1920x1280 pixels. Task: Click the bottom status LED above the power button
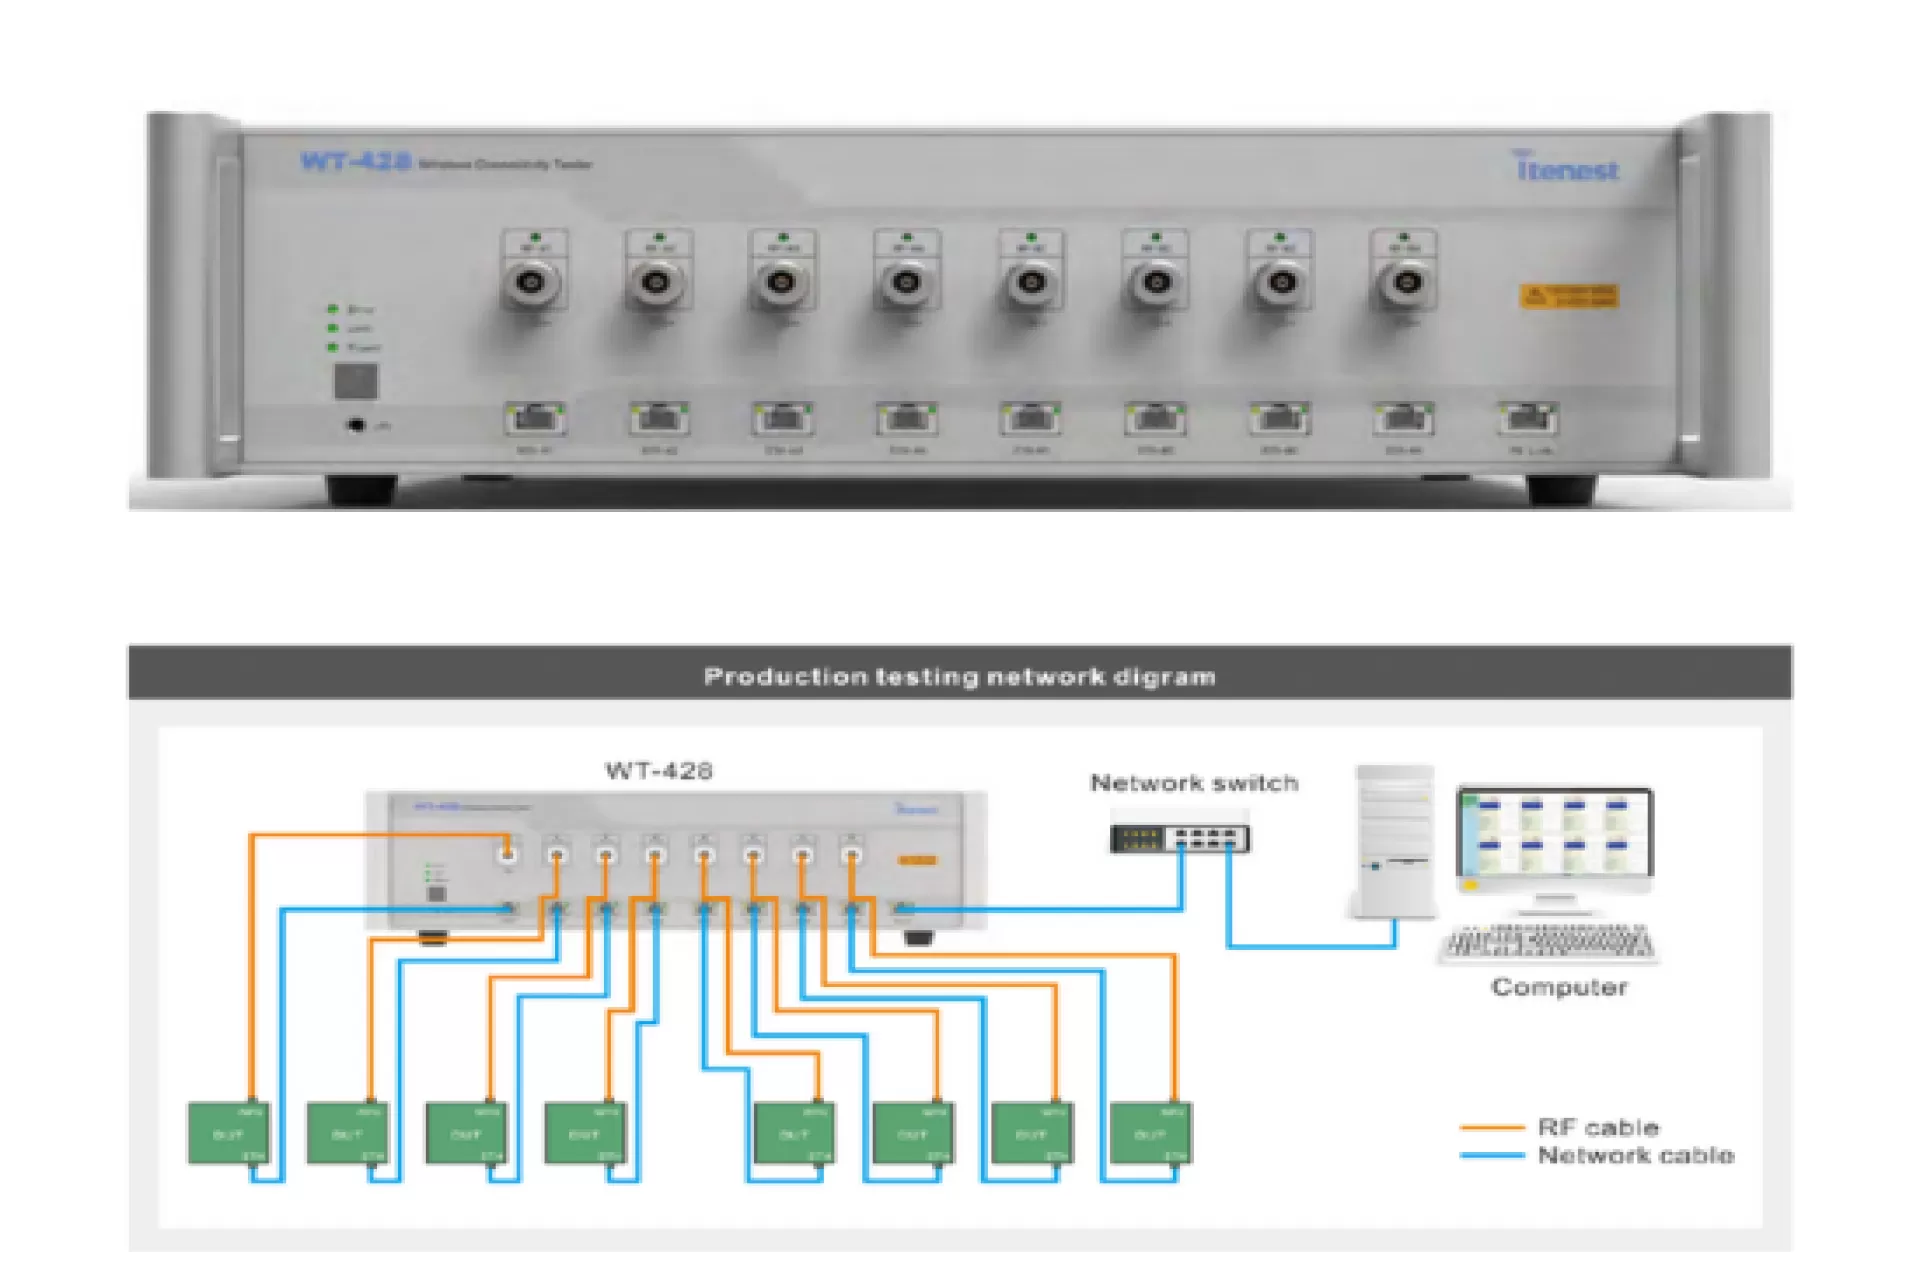coord(333,346)
